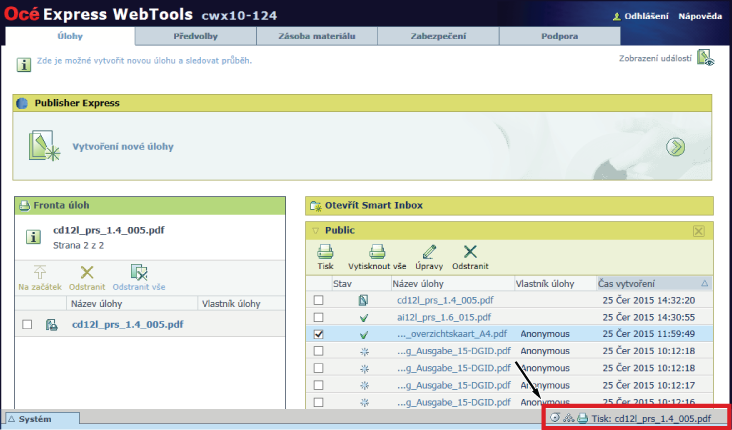This screenshot has height=430, width=732.
Task: Tick the checkbox for the 10:12:17 job
Action: [x=318, y=385]
